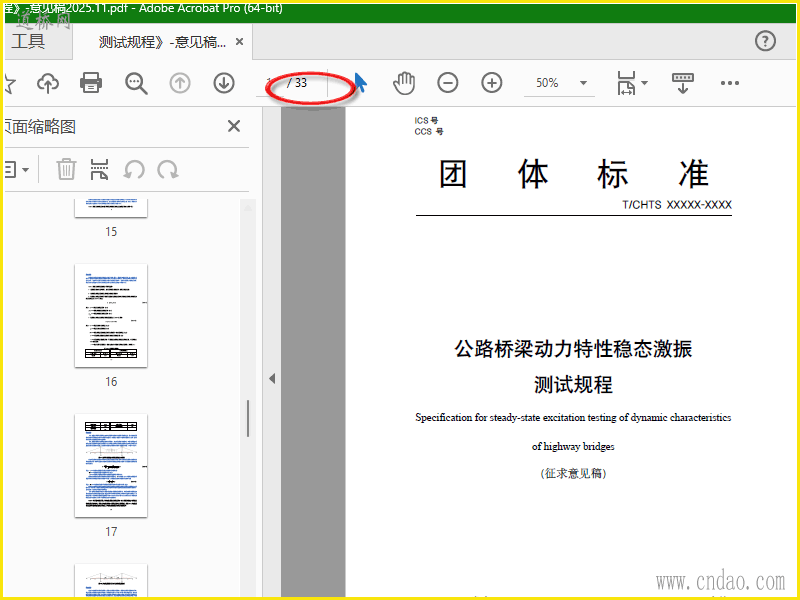Go to previous page arrow
This screenshot has height=600, width=800.
pos(180,83)
